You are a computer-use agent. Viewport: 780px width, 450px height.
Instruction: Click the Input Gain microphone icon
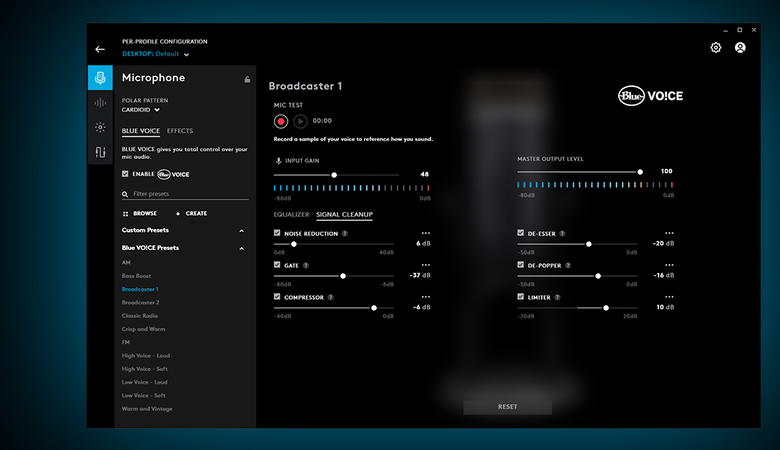[279, 161]
